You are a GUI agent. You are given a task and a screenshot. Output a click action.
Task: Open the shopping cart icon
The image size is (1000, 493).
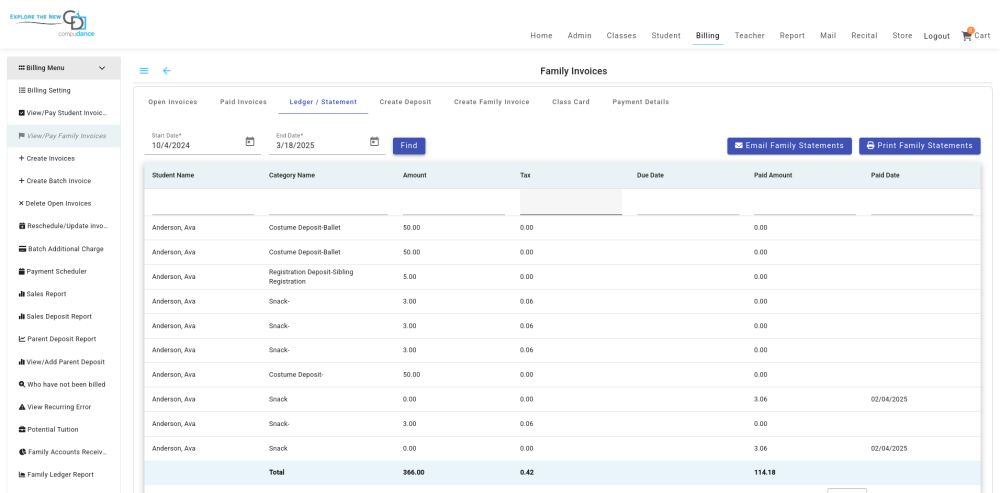click(x=967, y=36)
